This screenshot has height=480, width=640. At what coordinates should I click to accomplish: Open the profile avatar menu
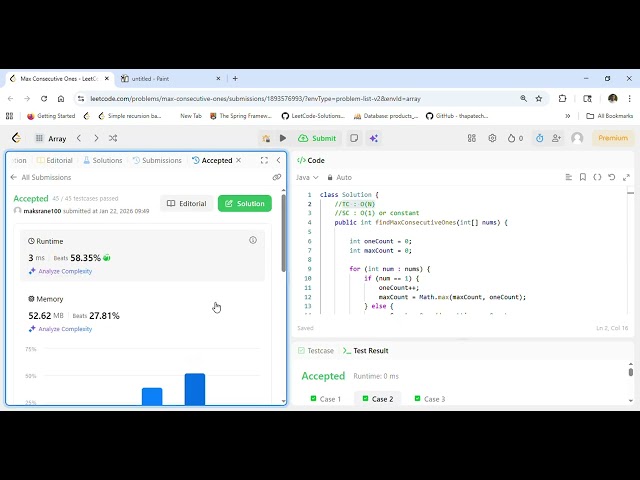(577, 138)
